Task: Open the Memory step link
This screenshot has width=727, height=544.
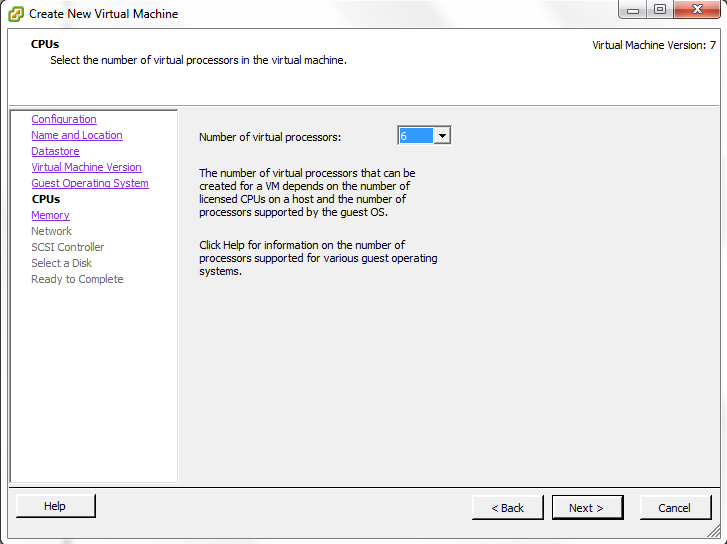Action: click(x=50, y=215)
